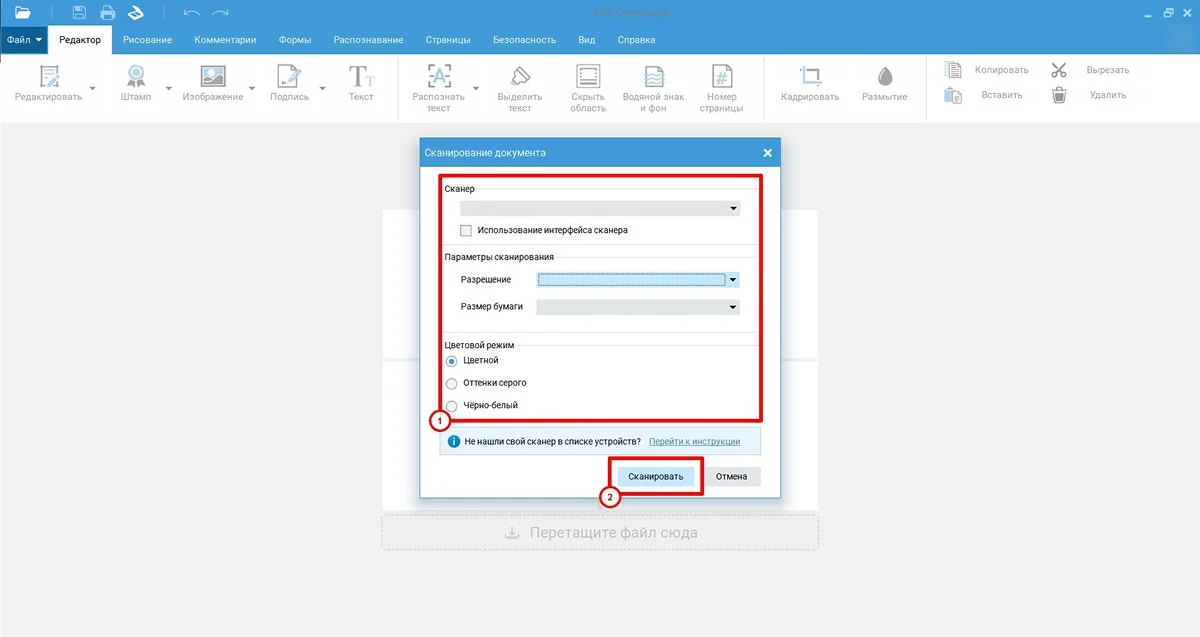Select the Изображение image tool
Screen dimensions: 1200x637
[212, 78]
